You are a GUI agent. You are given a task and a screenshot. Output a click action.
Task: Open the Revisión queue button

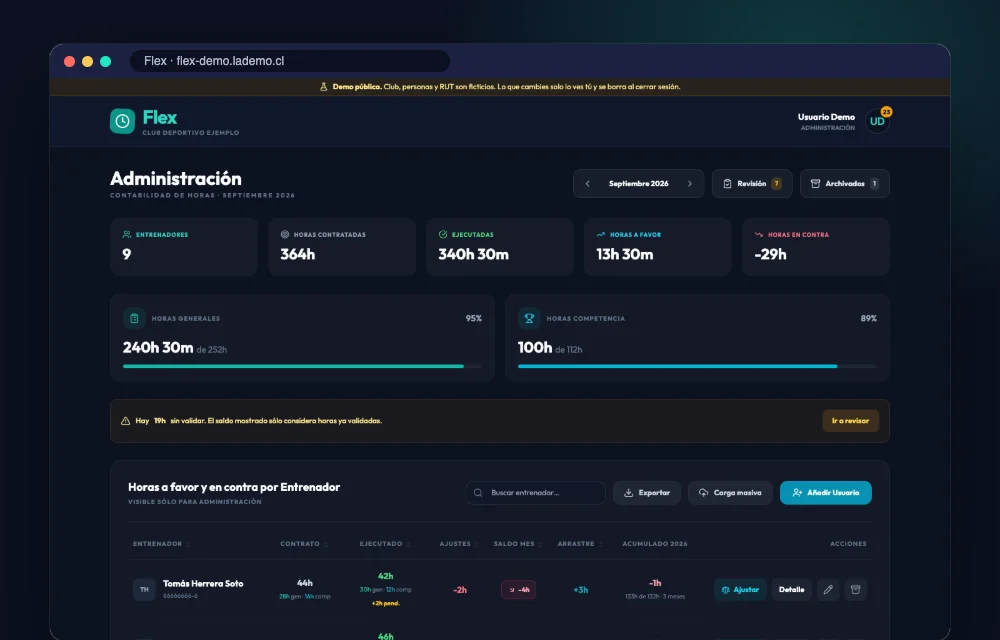(752, 184)
